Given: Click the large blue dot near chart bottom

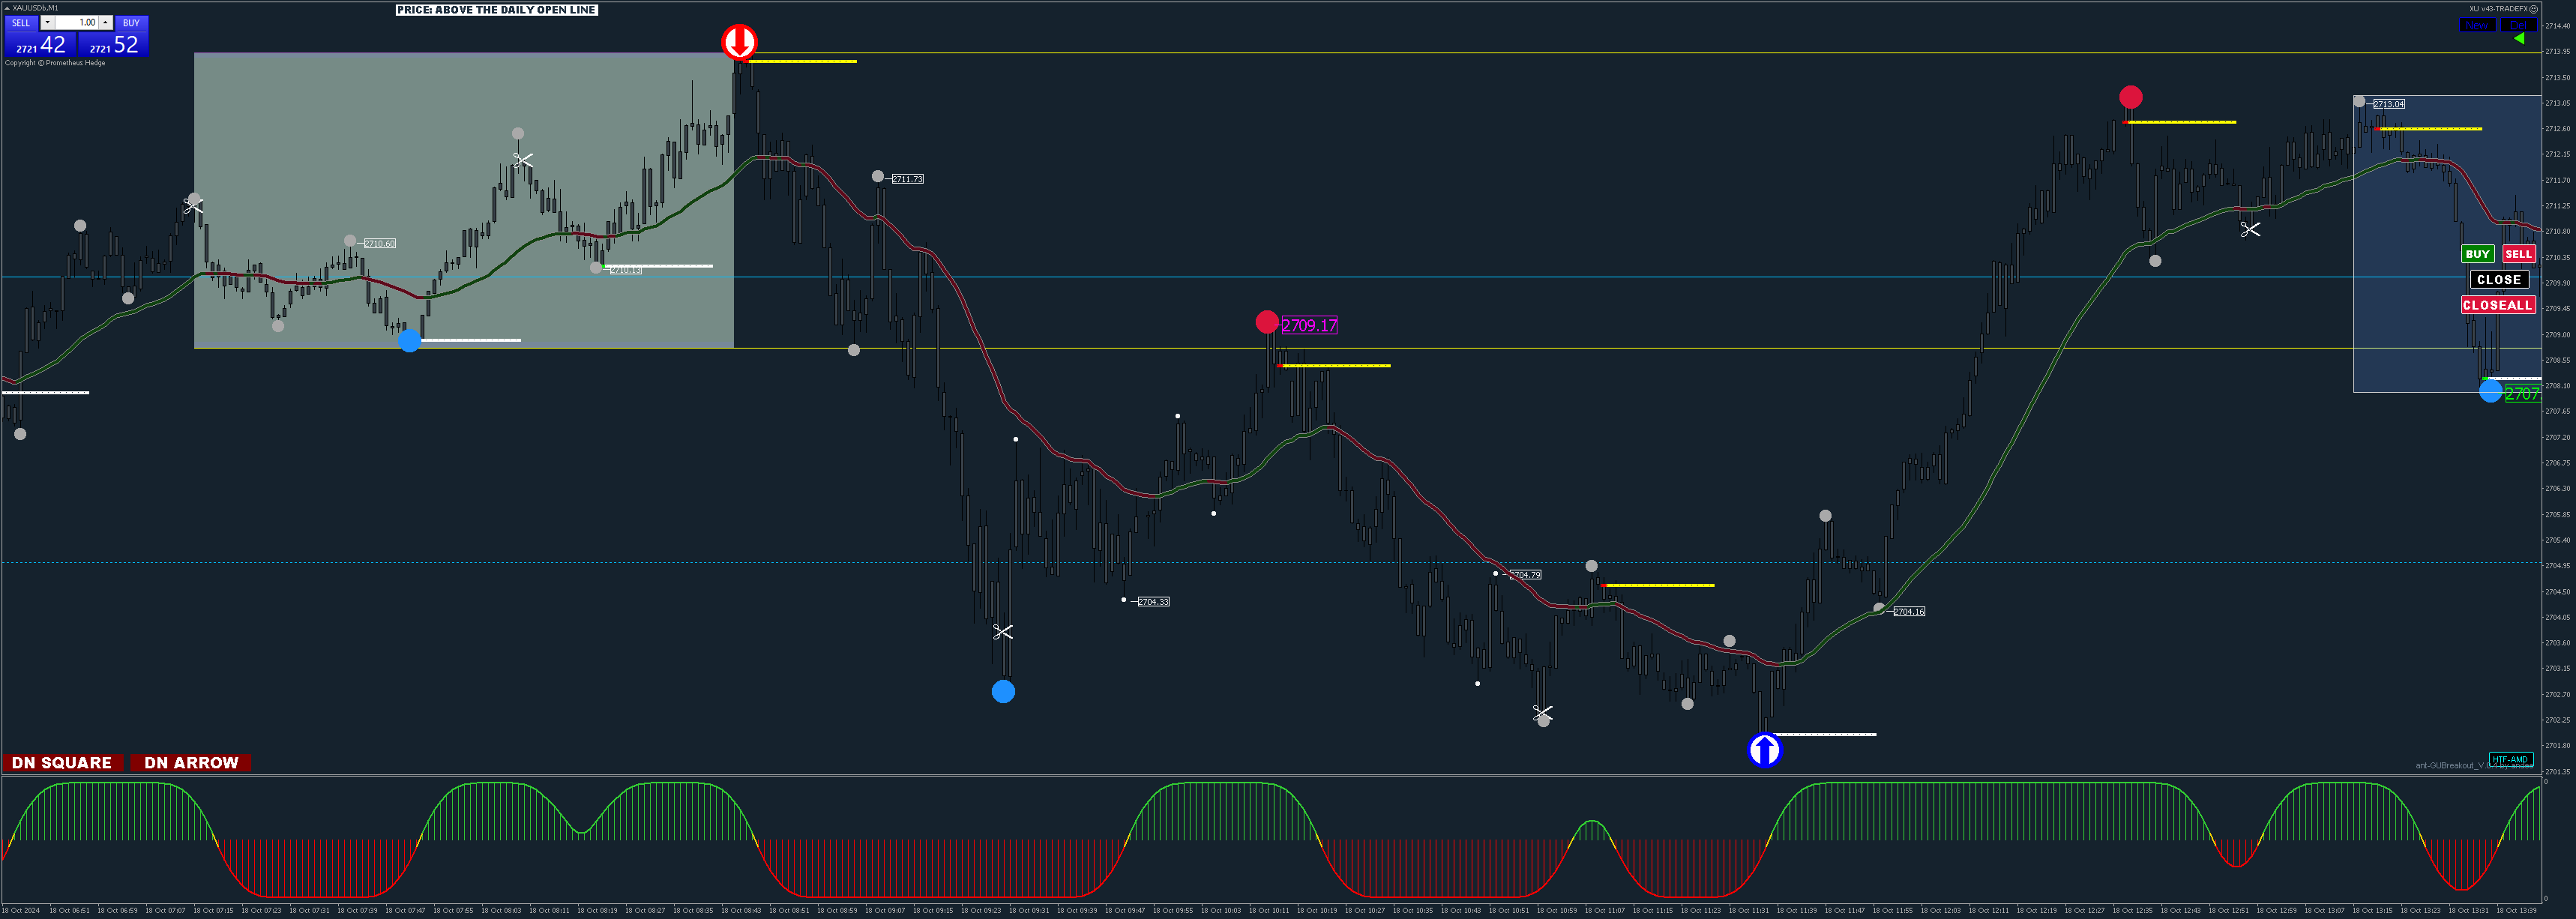Looking at the screenshot, I should click(x=1003, y=691).
